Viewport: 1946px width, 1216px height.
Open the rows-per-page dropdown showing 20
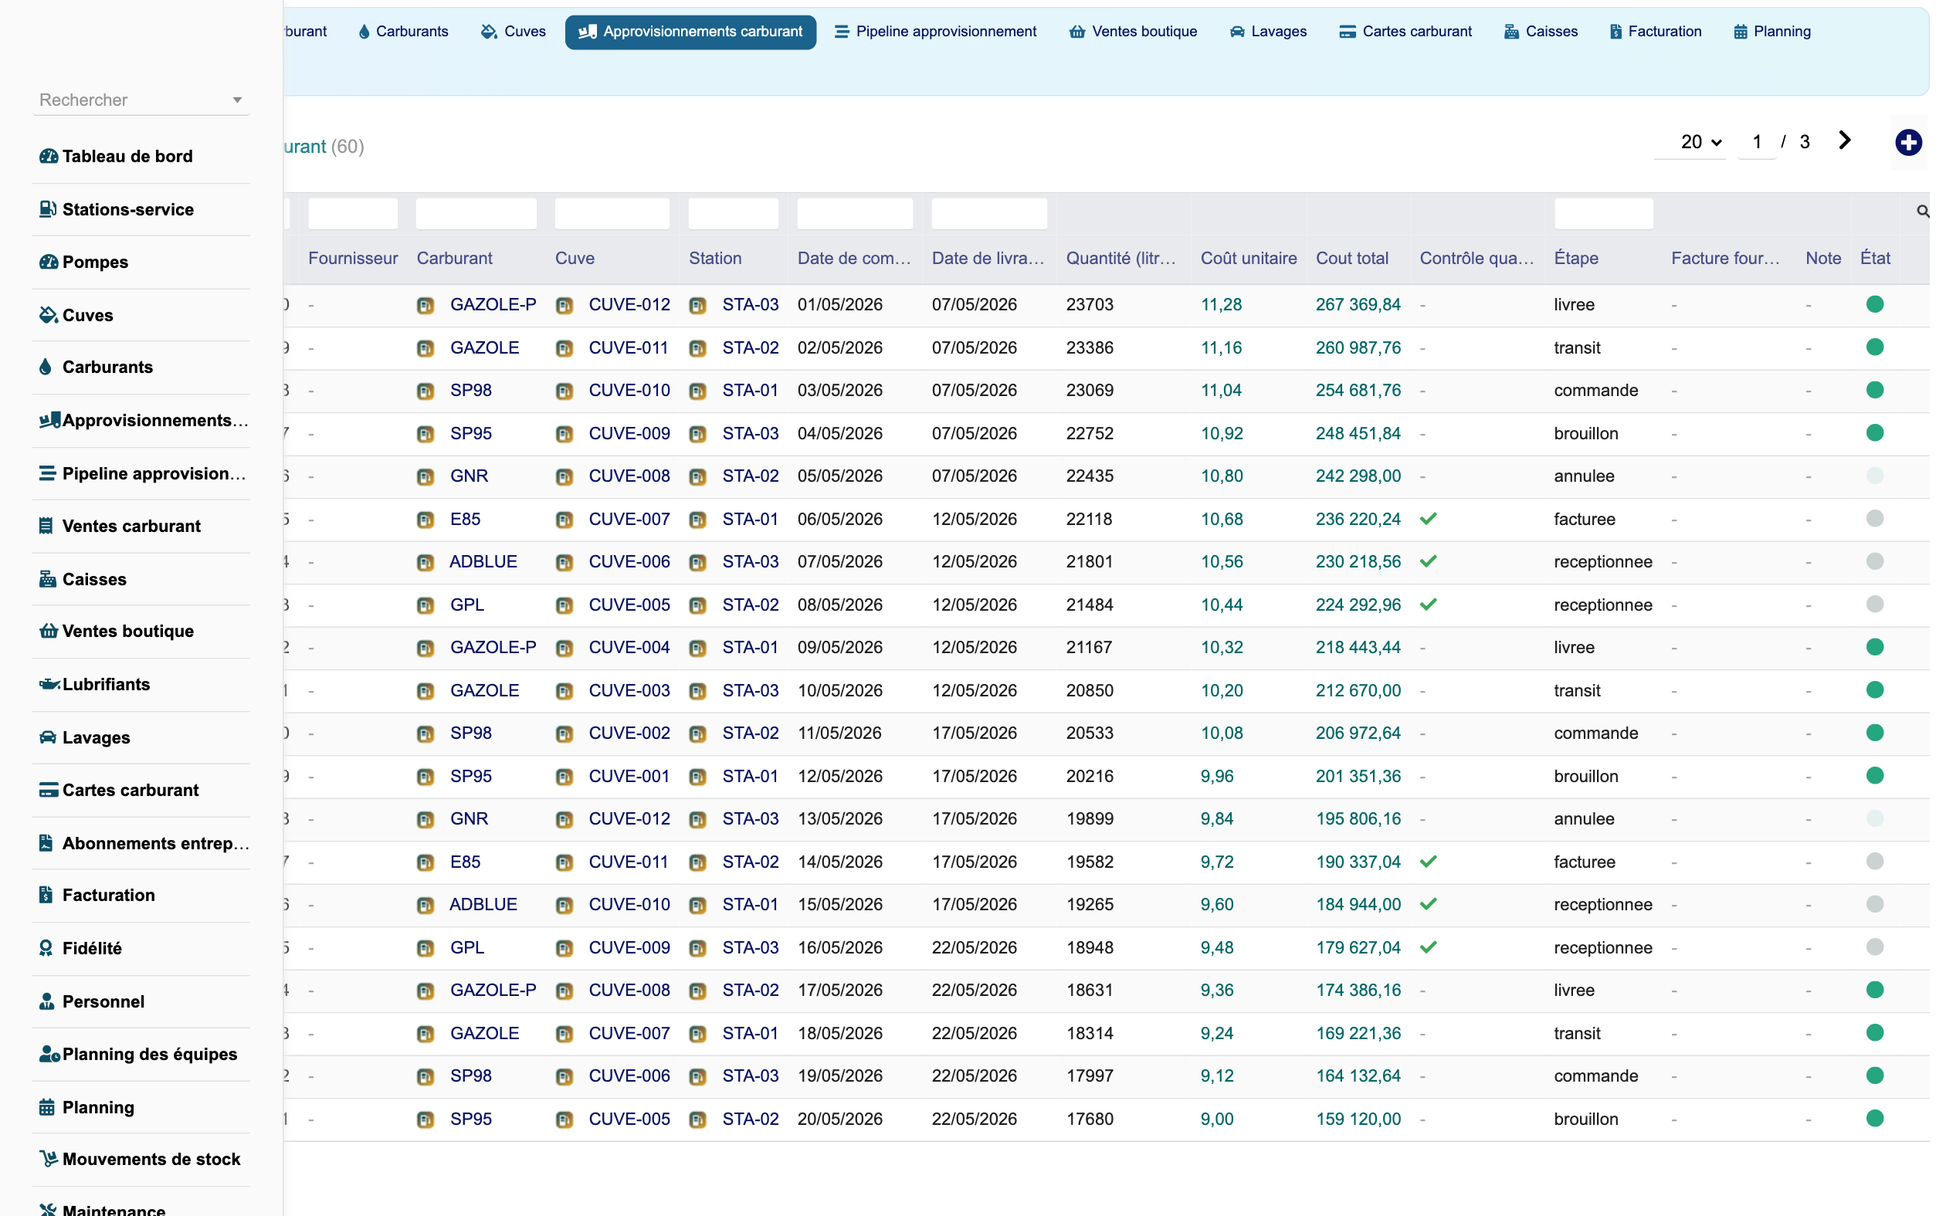pos(1700,142)
